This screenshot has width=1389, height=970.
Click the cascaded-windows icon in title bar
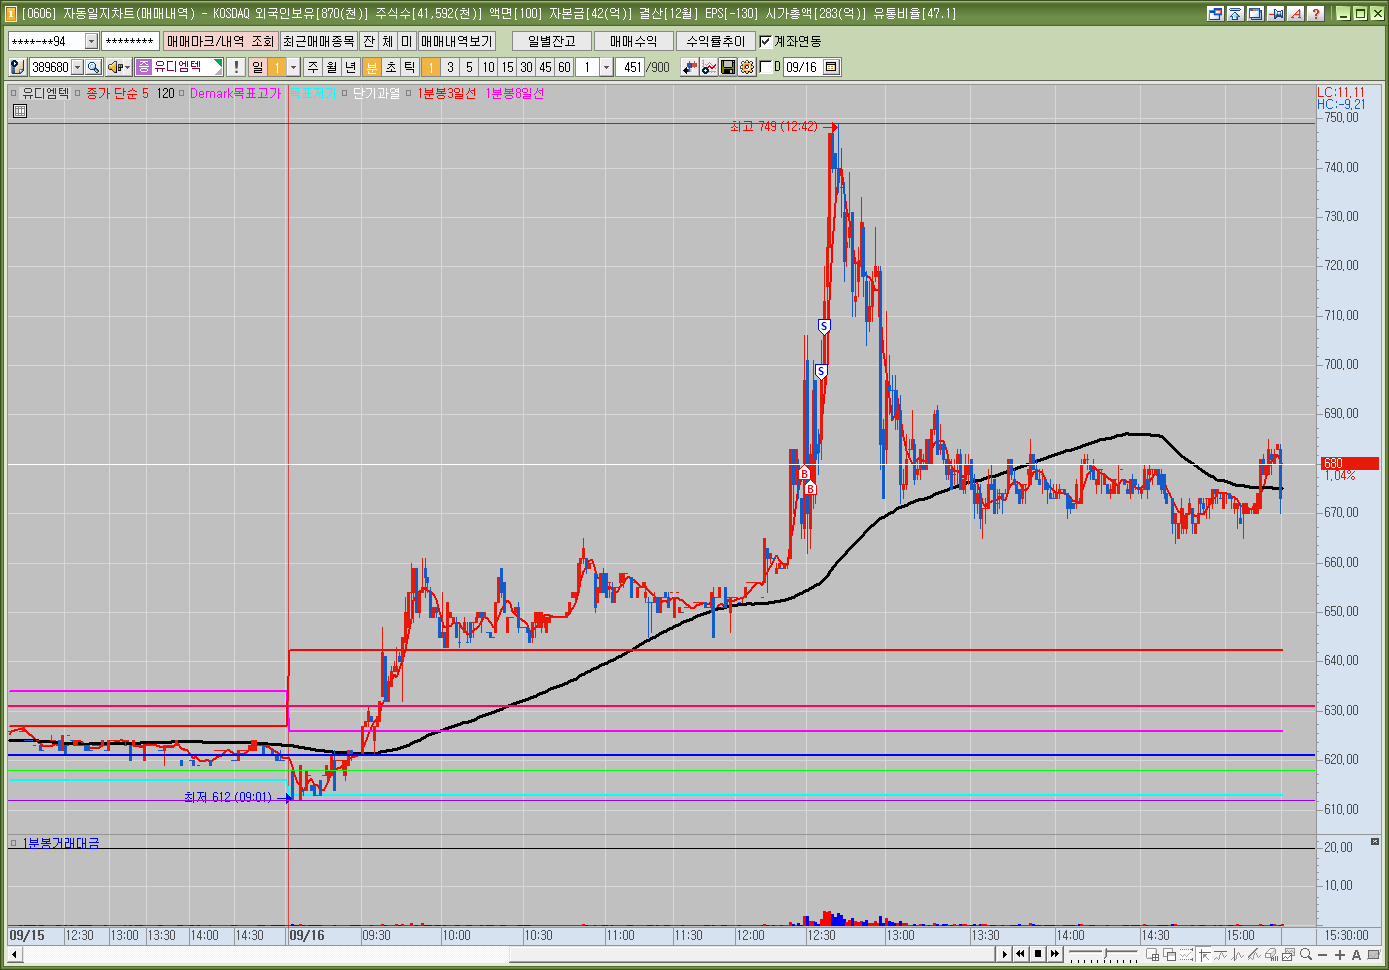click(1256, 13)
